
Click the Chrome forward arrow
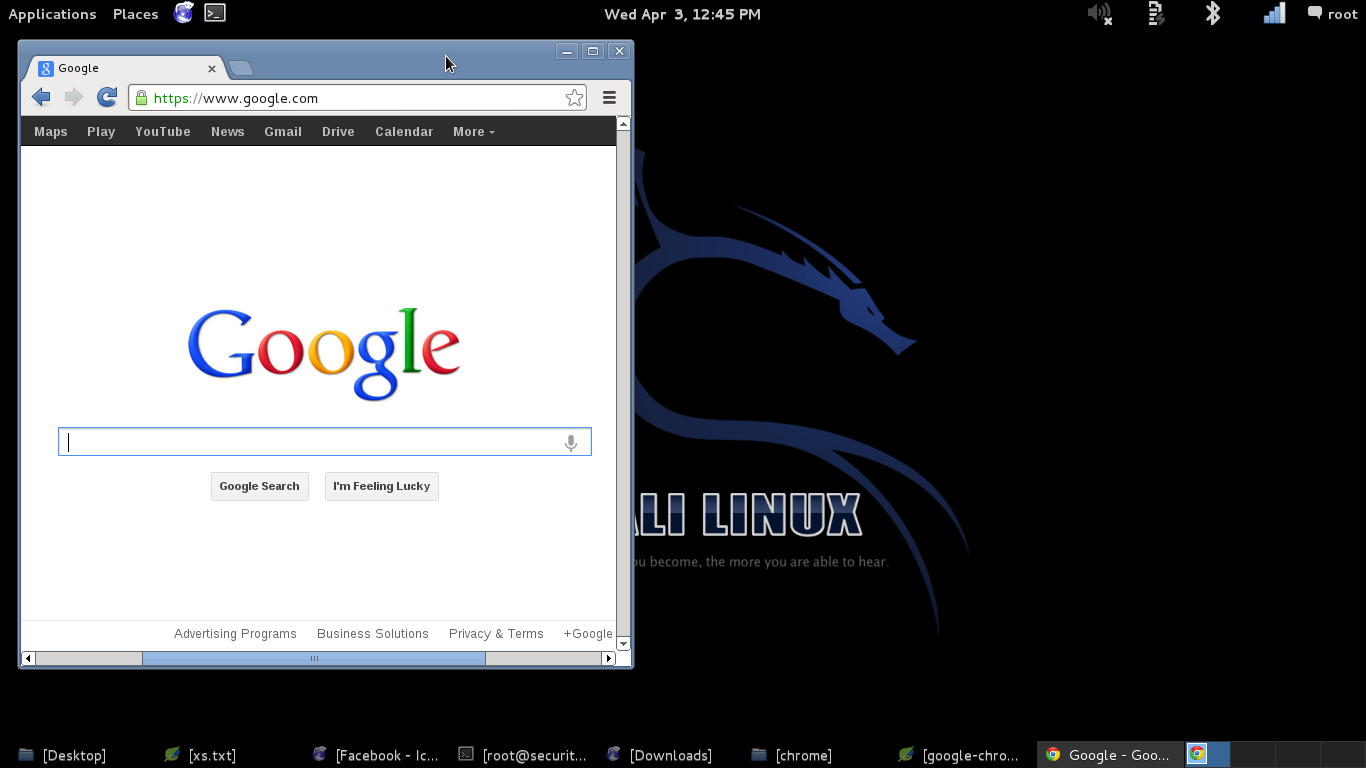click(x=73, y=97)
